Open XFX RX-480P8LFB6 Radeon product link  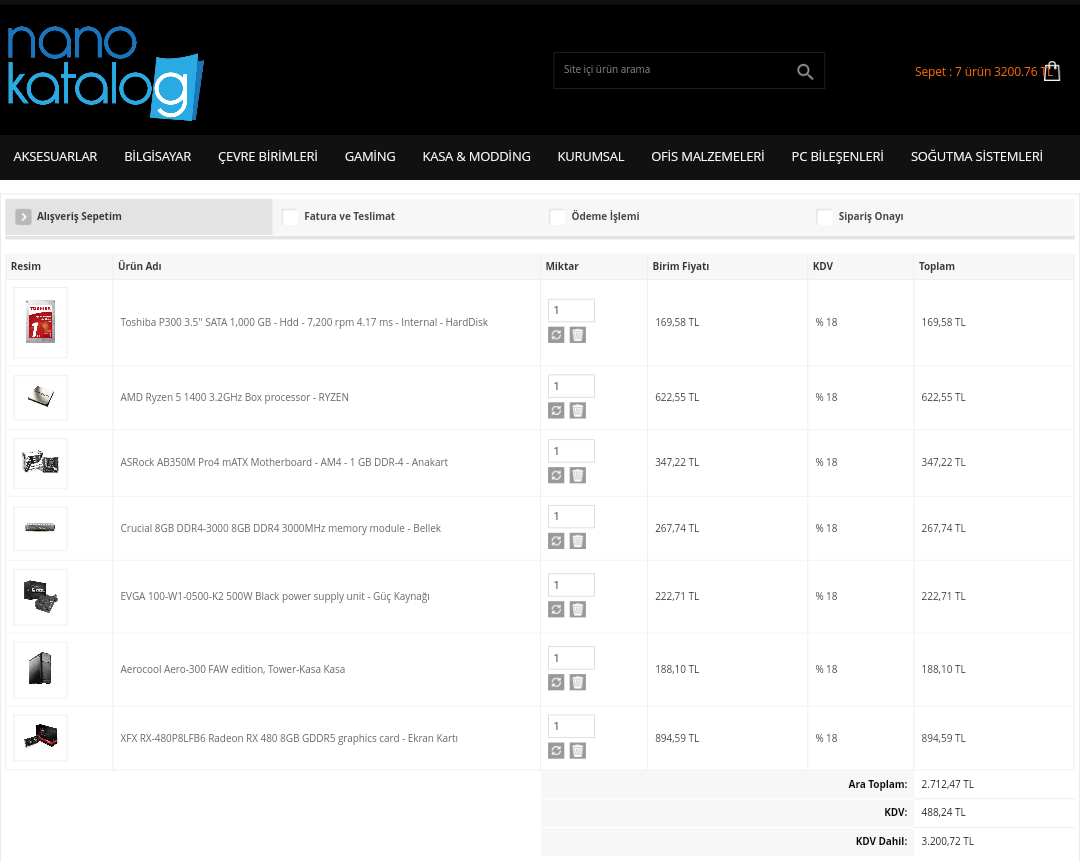289,739
